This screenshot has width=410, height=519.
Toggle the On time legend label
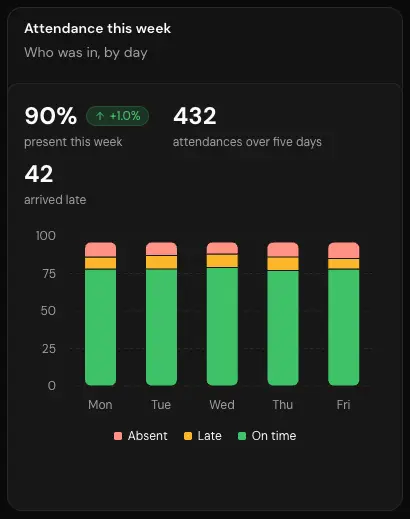coord(274,436)
